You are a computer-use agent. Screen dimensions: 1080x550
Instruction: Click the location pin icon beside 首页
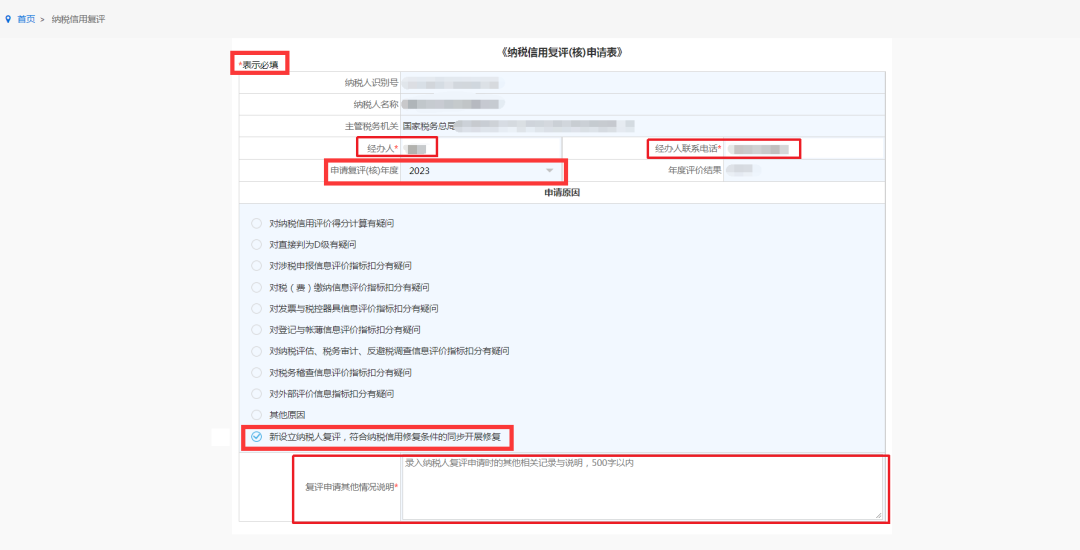click(8, 19)
